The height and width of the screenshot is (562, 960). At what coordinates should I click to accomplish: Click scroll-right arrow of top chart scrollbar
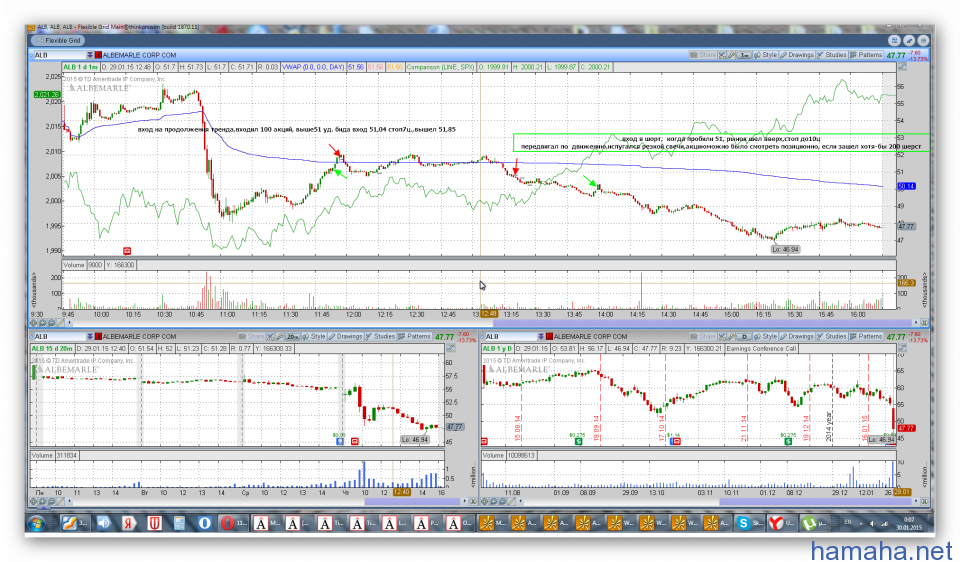[916, 323]
